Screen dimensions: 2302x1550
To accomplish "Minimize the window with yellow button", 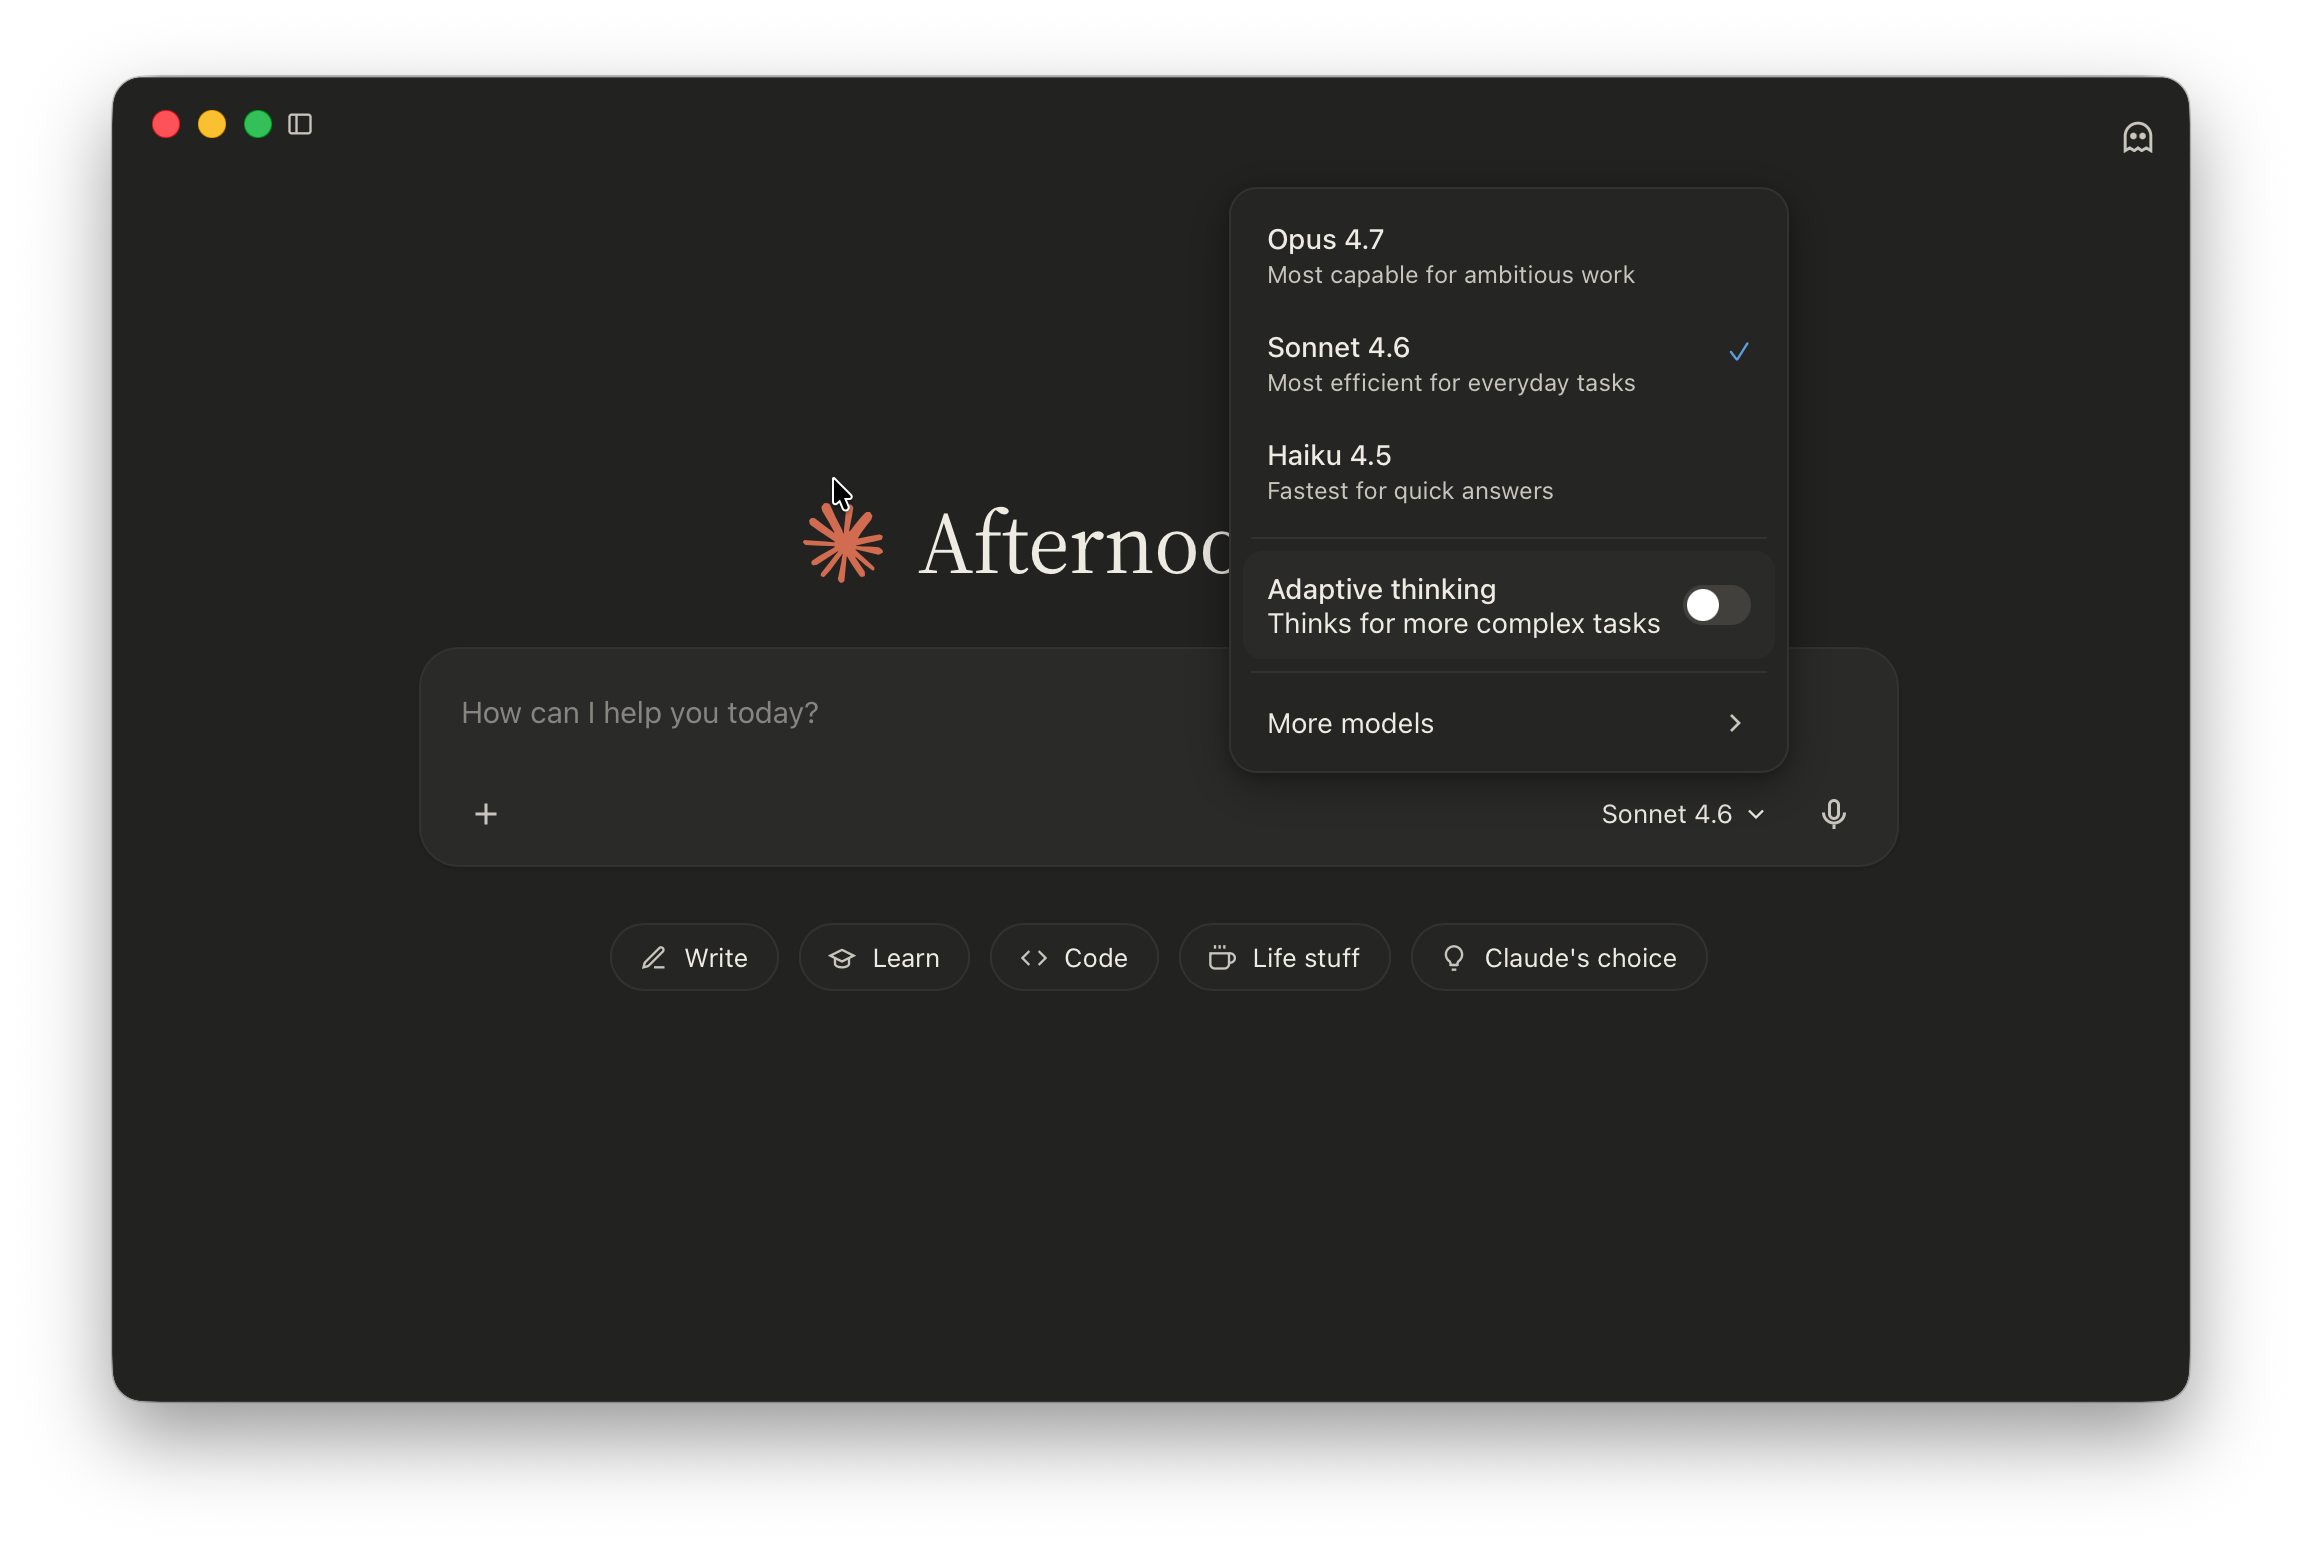I will [212, 124].
